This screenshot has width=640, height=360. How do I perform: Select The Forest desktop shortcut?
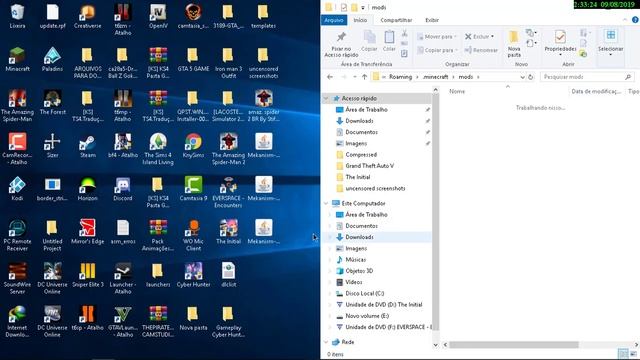pyautogui.click(x=52, y=103)
